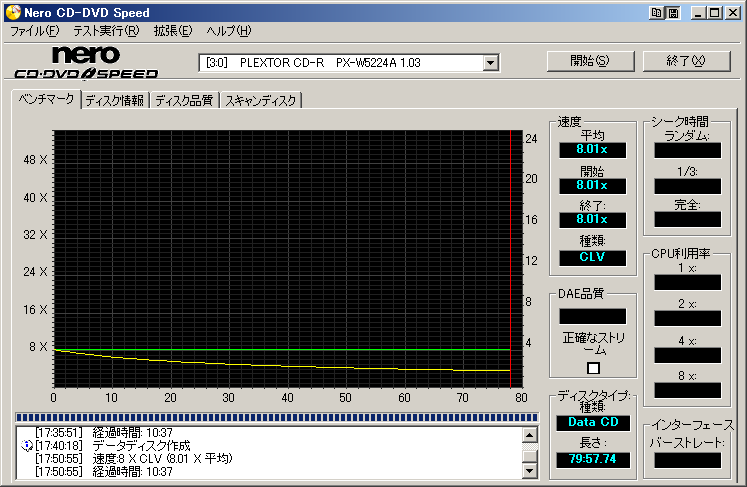747x487 pixels.
Task: Click the info icon beside データディスク作成 log entry
Action: [27, 445]
